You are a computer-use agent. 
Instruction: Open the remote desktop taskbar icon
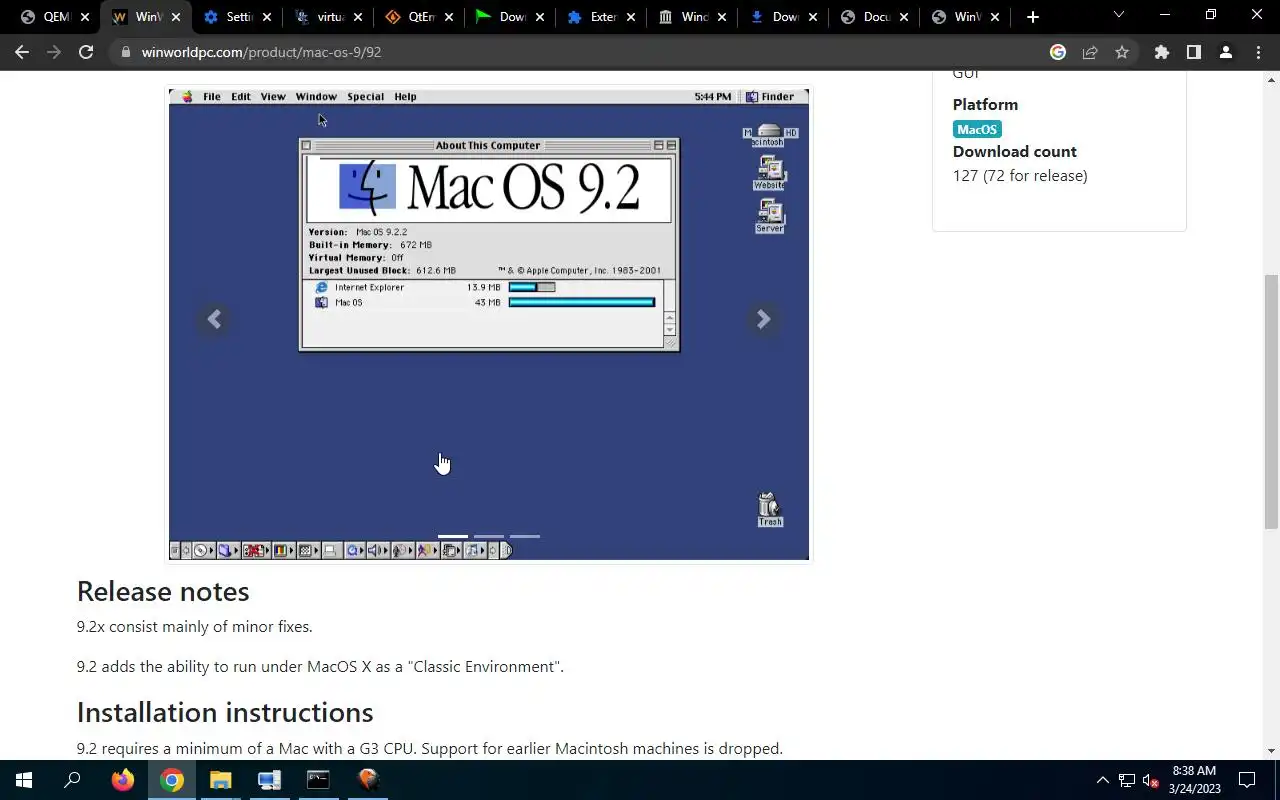269,780
